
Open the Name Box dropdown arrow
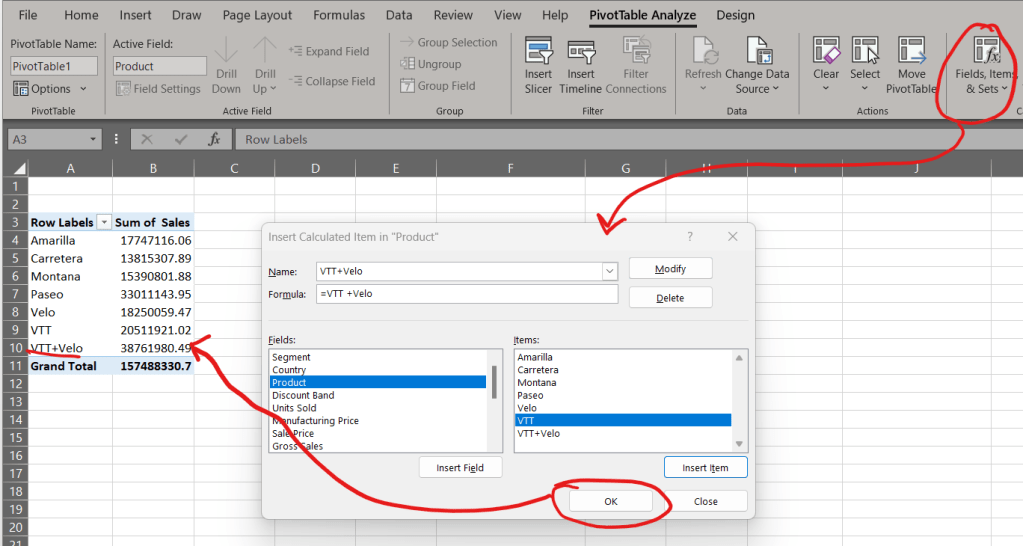pyautogui.click(x=93, y=140)
